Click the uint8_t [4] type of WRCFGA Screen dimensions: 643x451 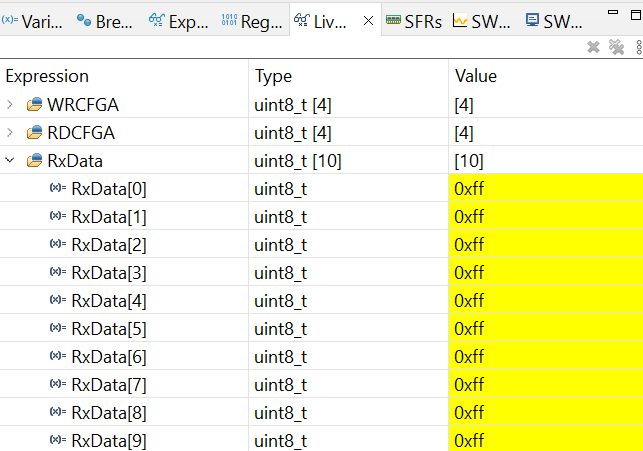[x=293, y=105]
